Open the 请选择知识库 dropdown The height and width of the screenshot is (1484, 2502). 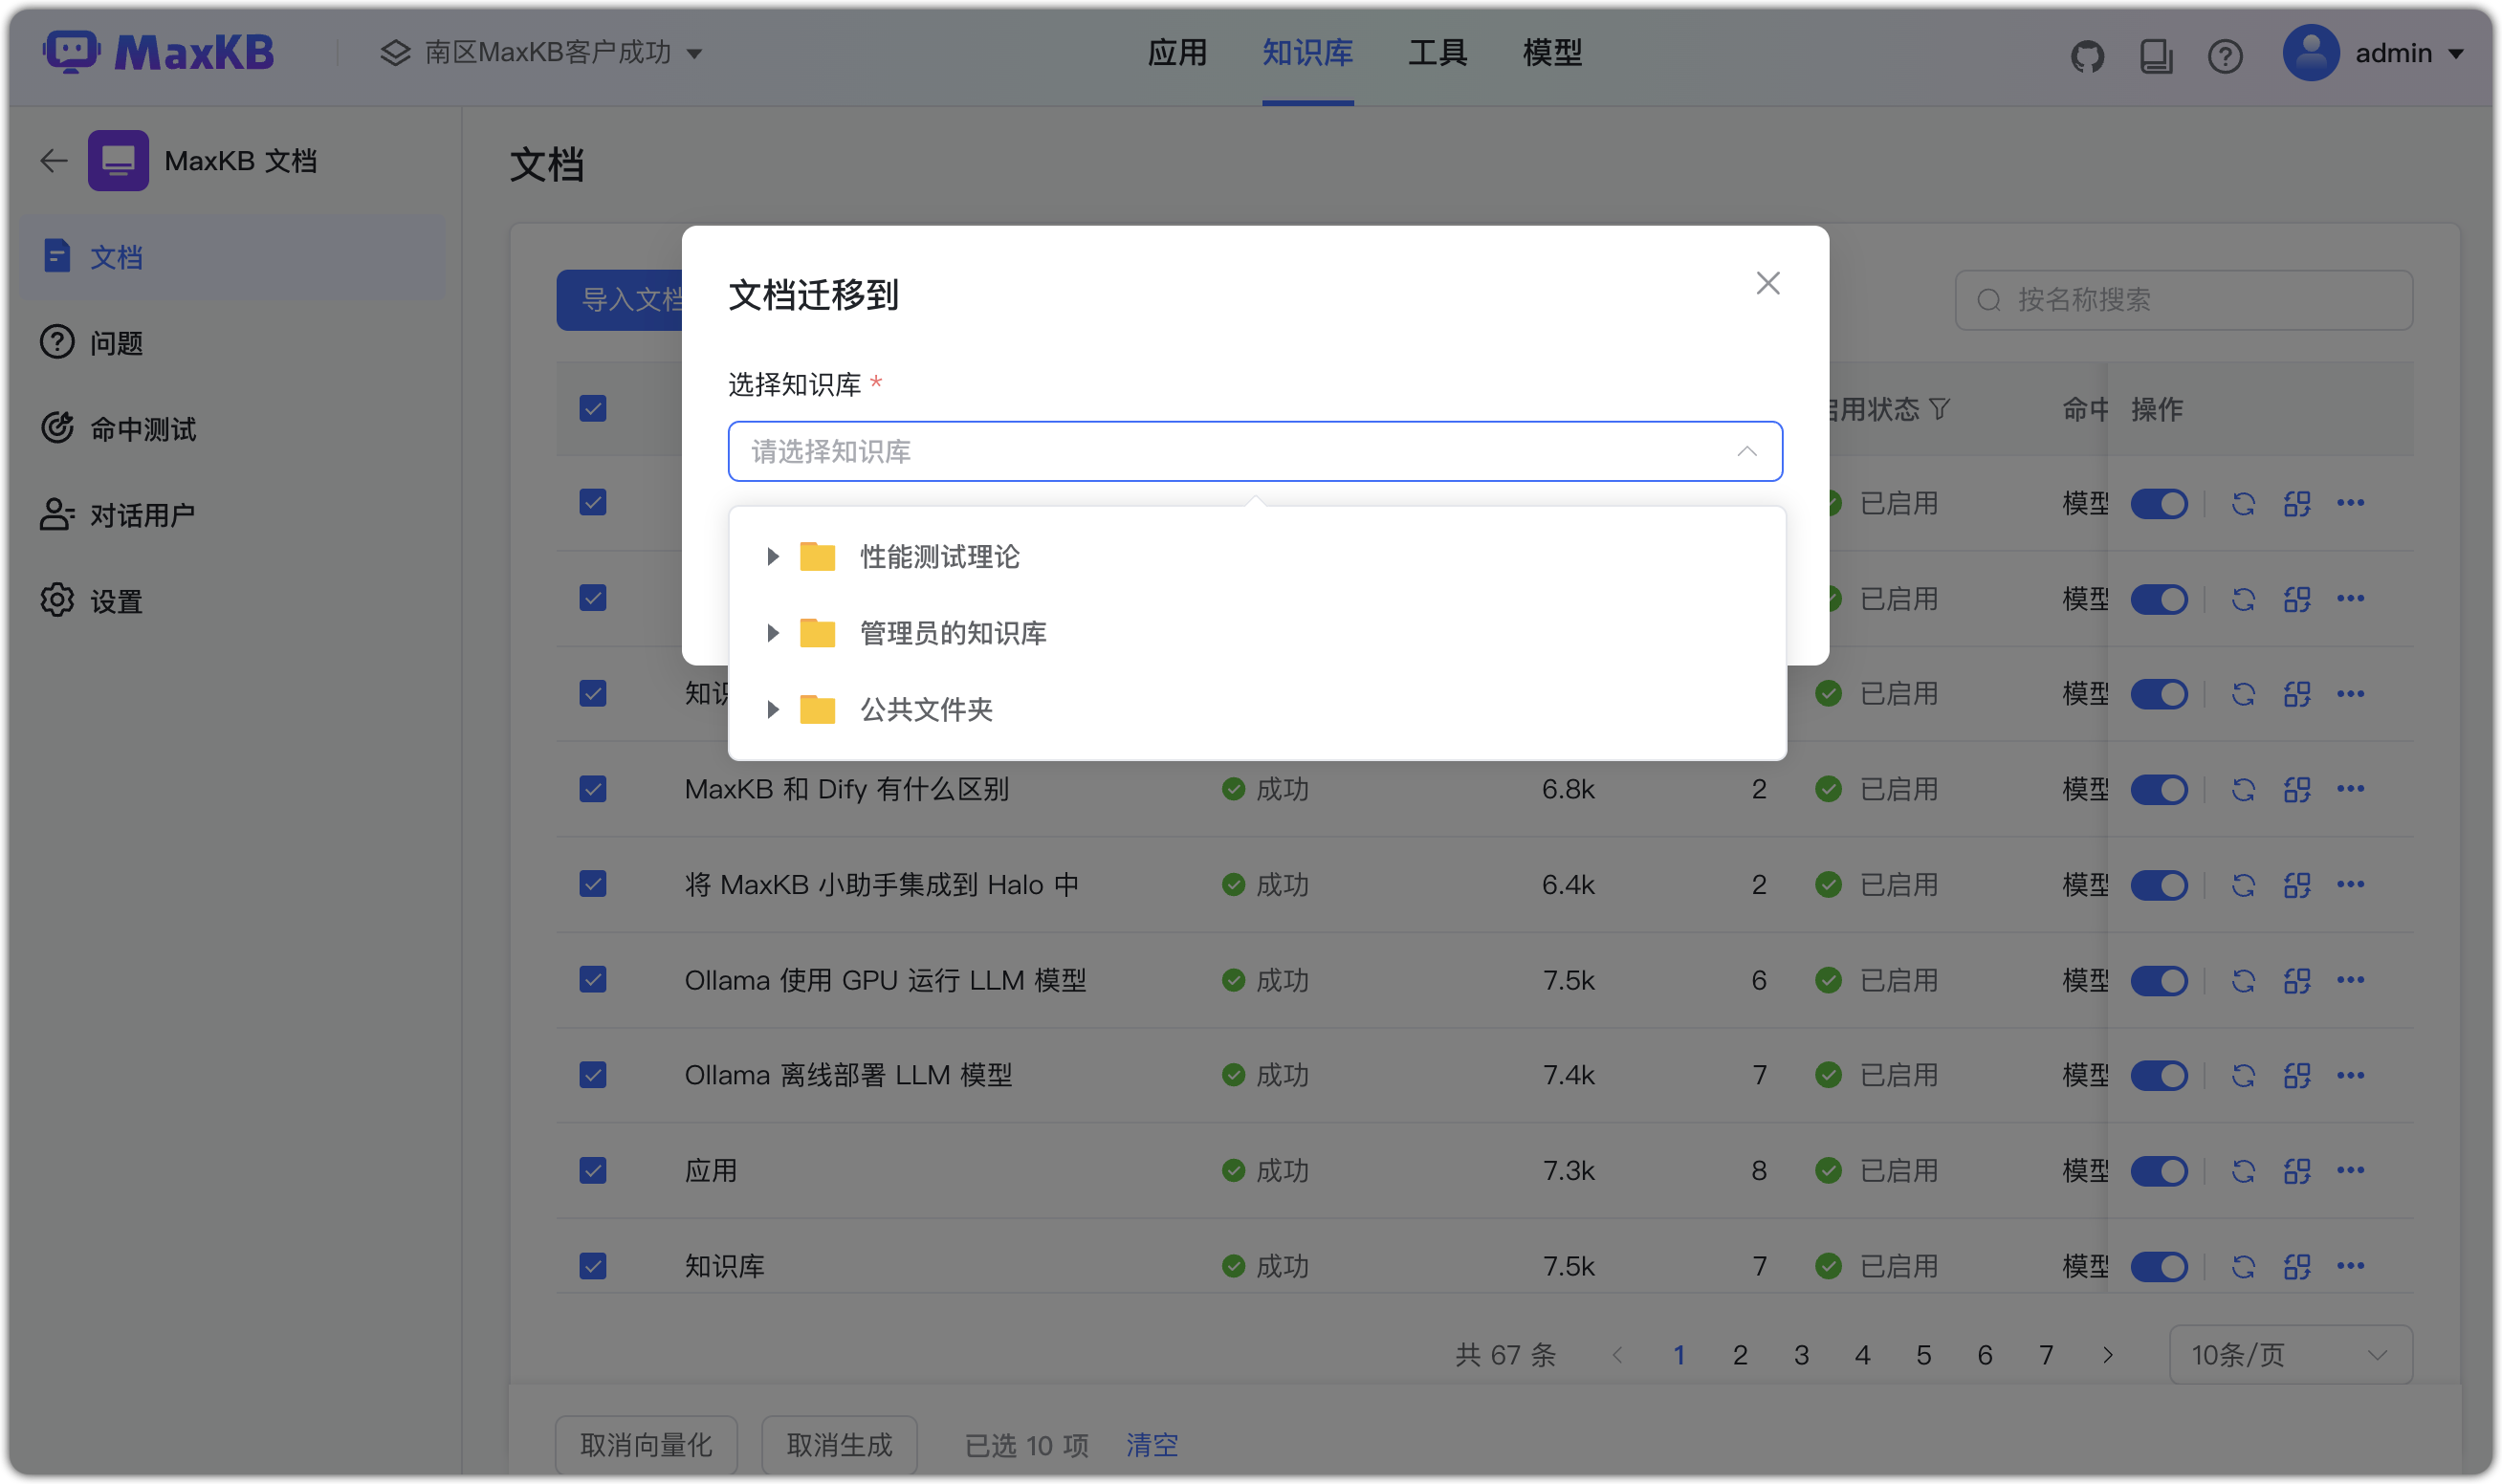[x=1255, y=451]
